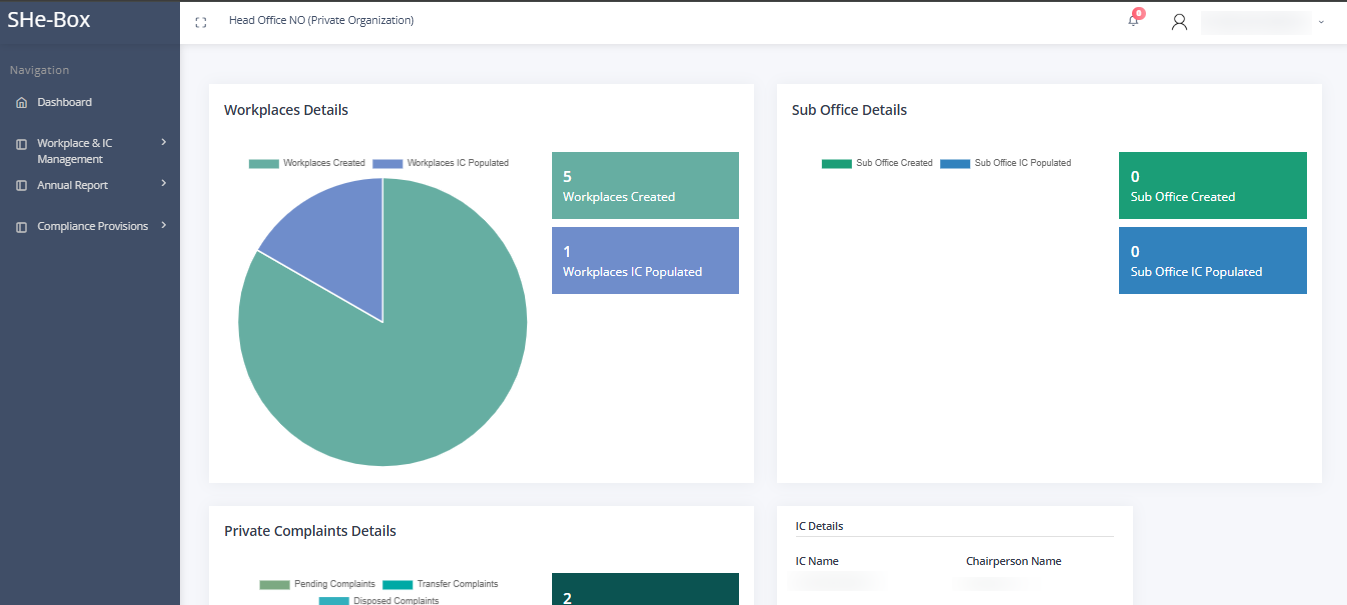Open the notifications bell icon
The width and height of the screenshot is (1347, 605).
[x=1133, y=21]
